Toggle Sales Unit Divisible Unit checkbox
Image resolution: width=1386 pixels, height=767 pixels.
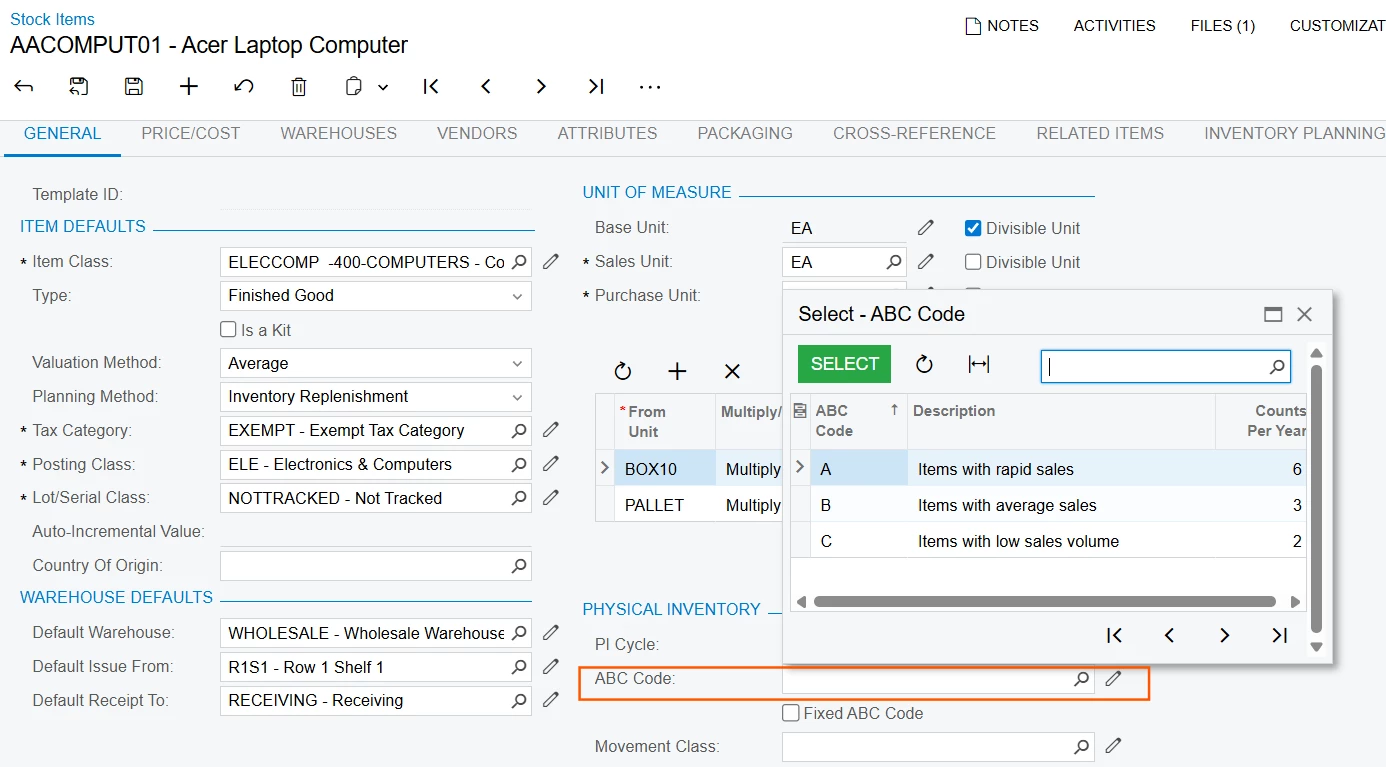(x=973, y=262)
